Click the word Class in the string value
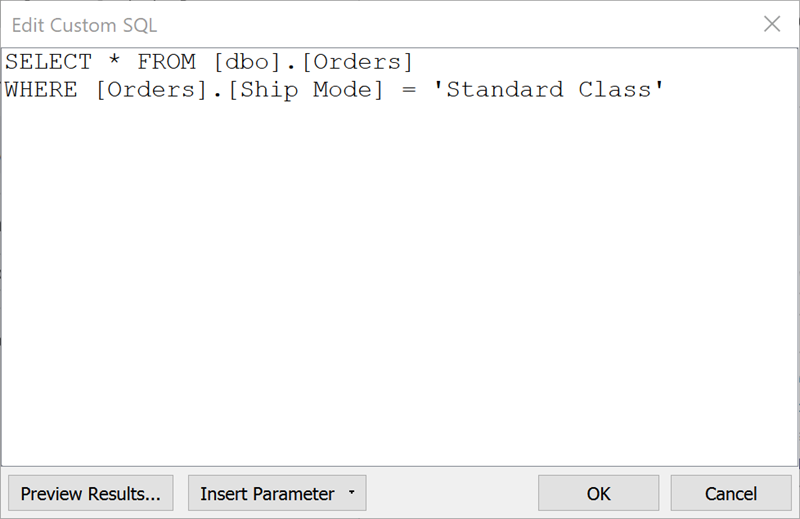This screenshot has height=519, width=800. 617,90
